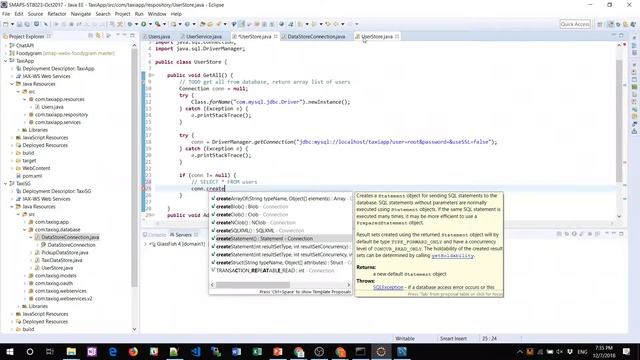This screenshot has width=640, height=360.
Task: Select createStruct proposal in autocomplete list
Action: pos(281,262)
